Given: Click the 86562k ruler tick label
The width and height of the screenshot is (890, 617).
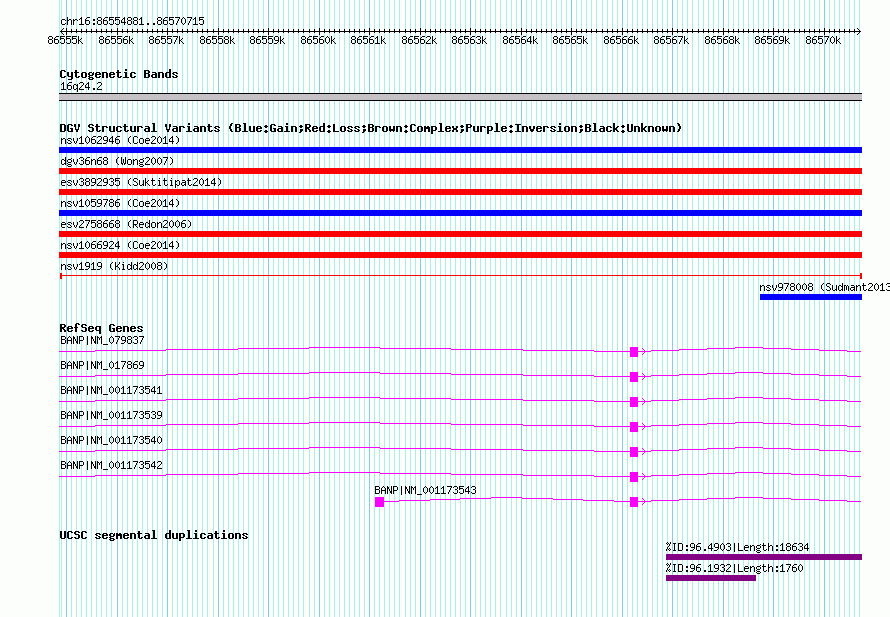Looking at the screenshot, I should 419,40.
